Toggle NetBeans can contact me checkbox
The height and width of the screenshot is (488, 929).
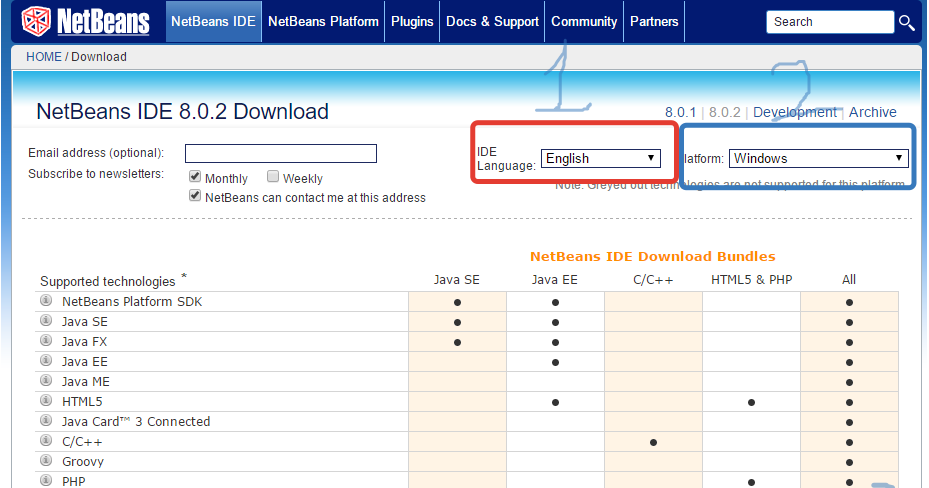[195, 195]
